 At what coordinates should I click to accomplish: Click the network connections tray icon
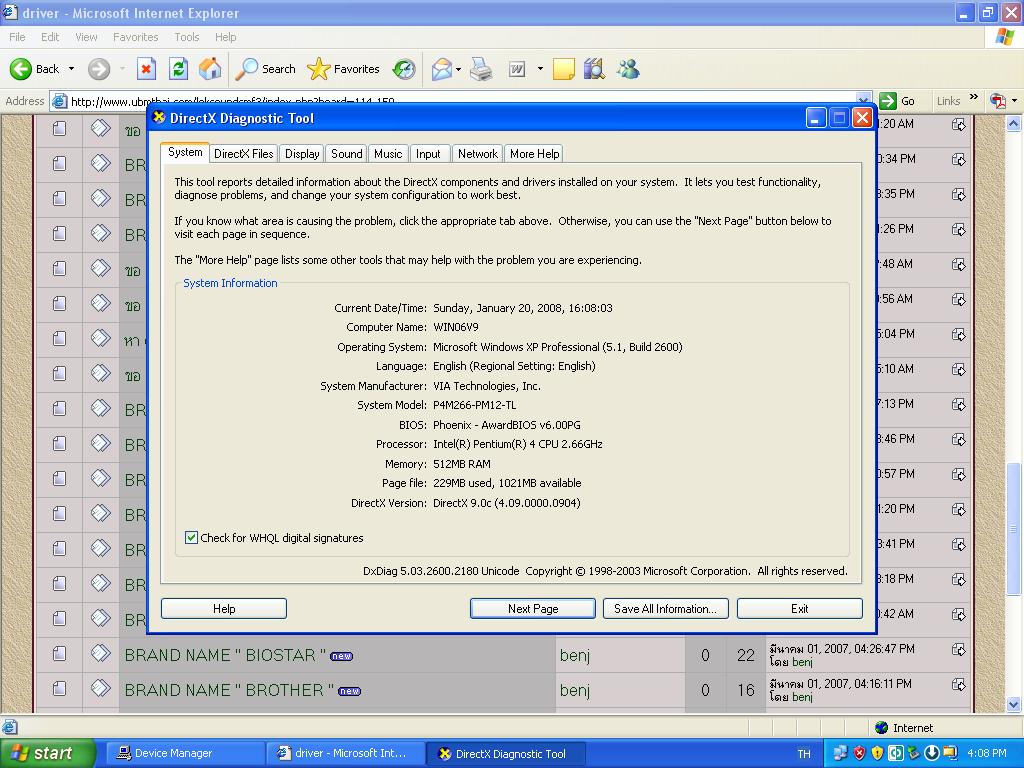coord(840,753)
